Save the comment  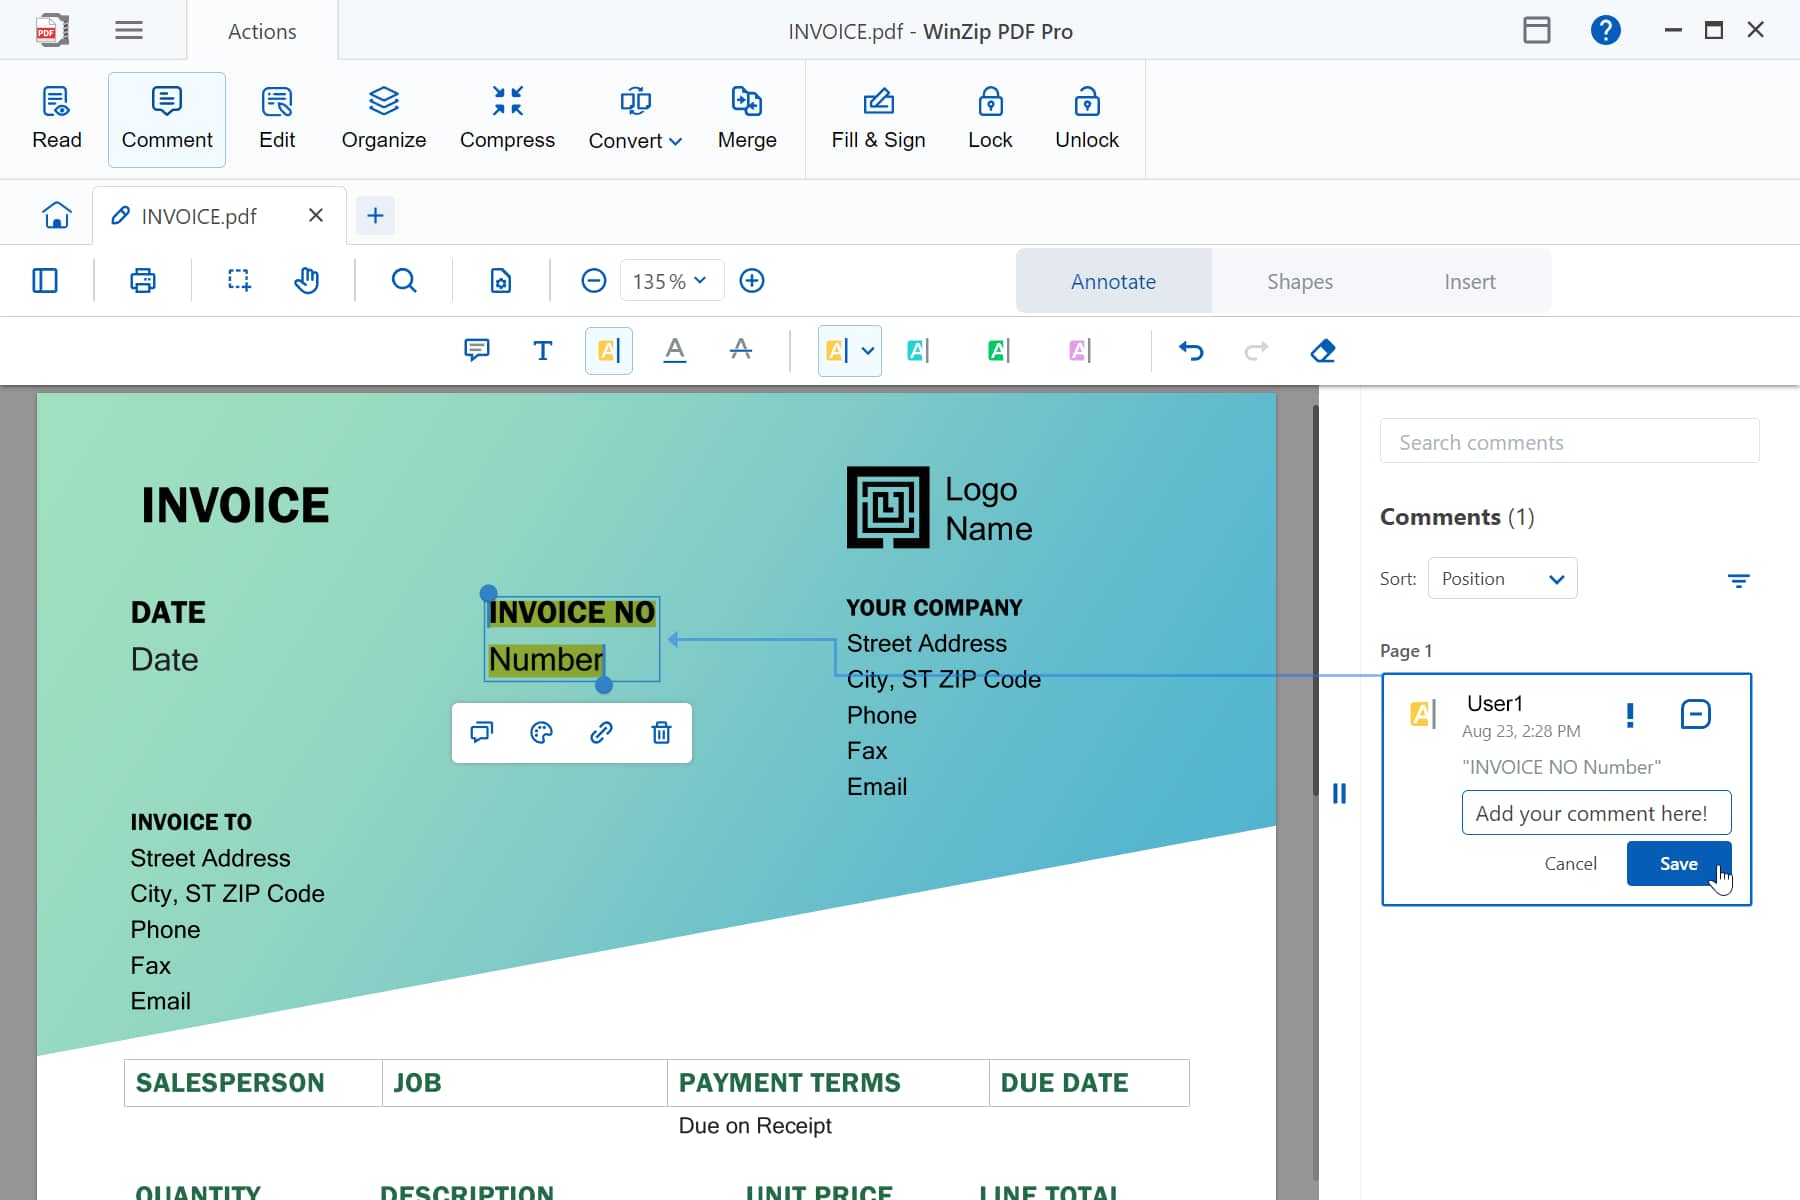click(x=1677, y=864)
